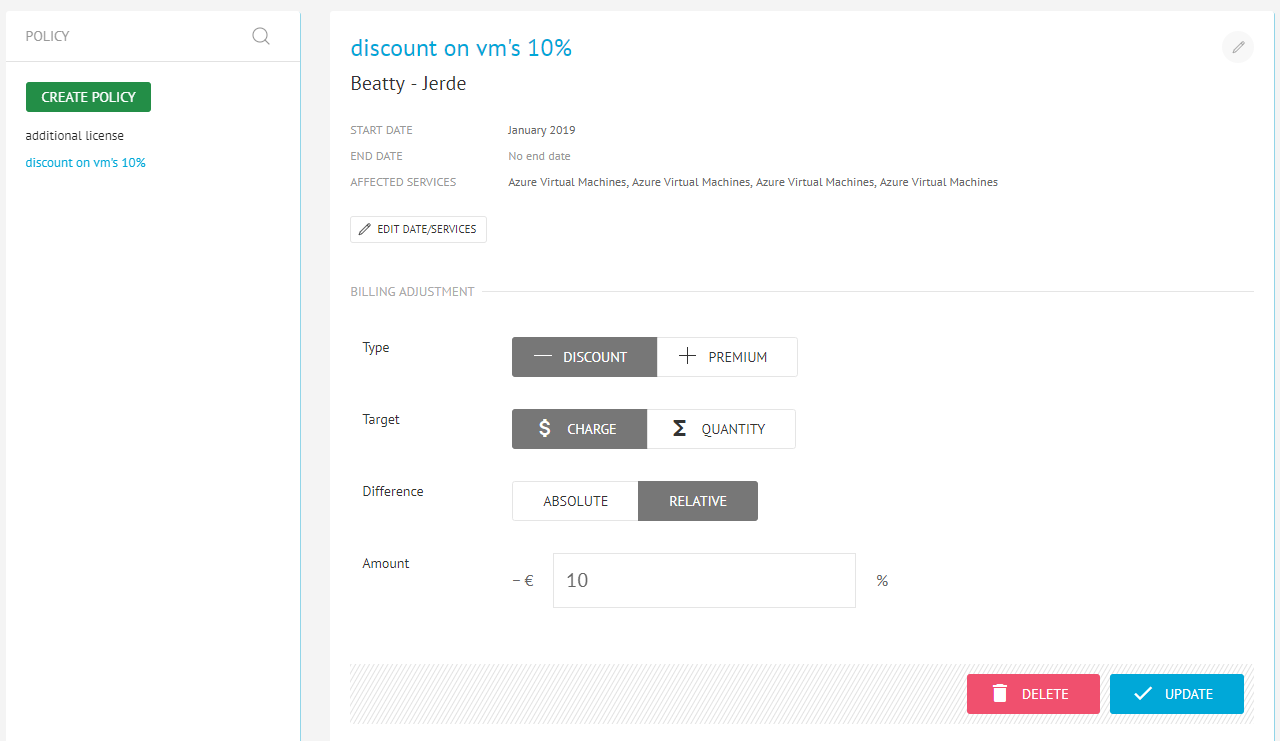Click the Update button label
Screen dimensions: 1280x741
point(1189,694)
